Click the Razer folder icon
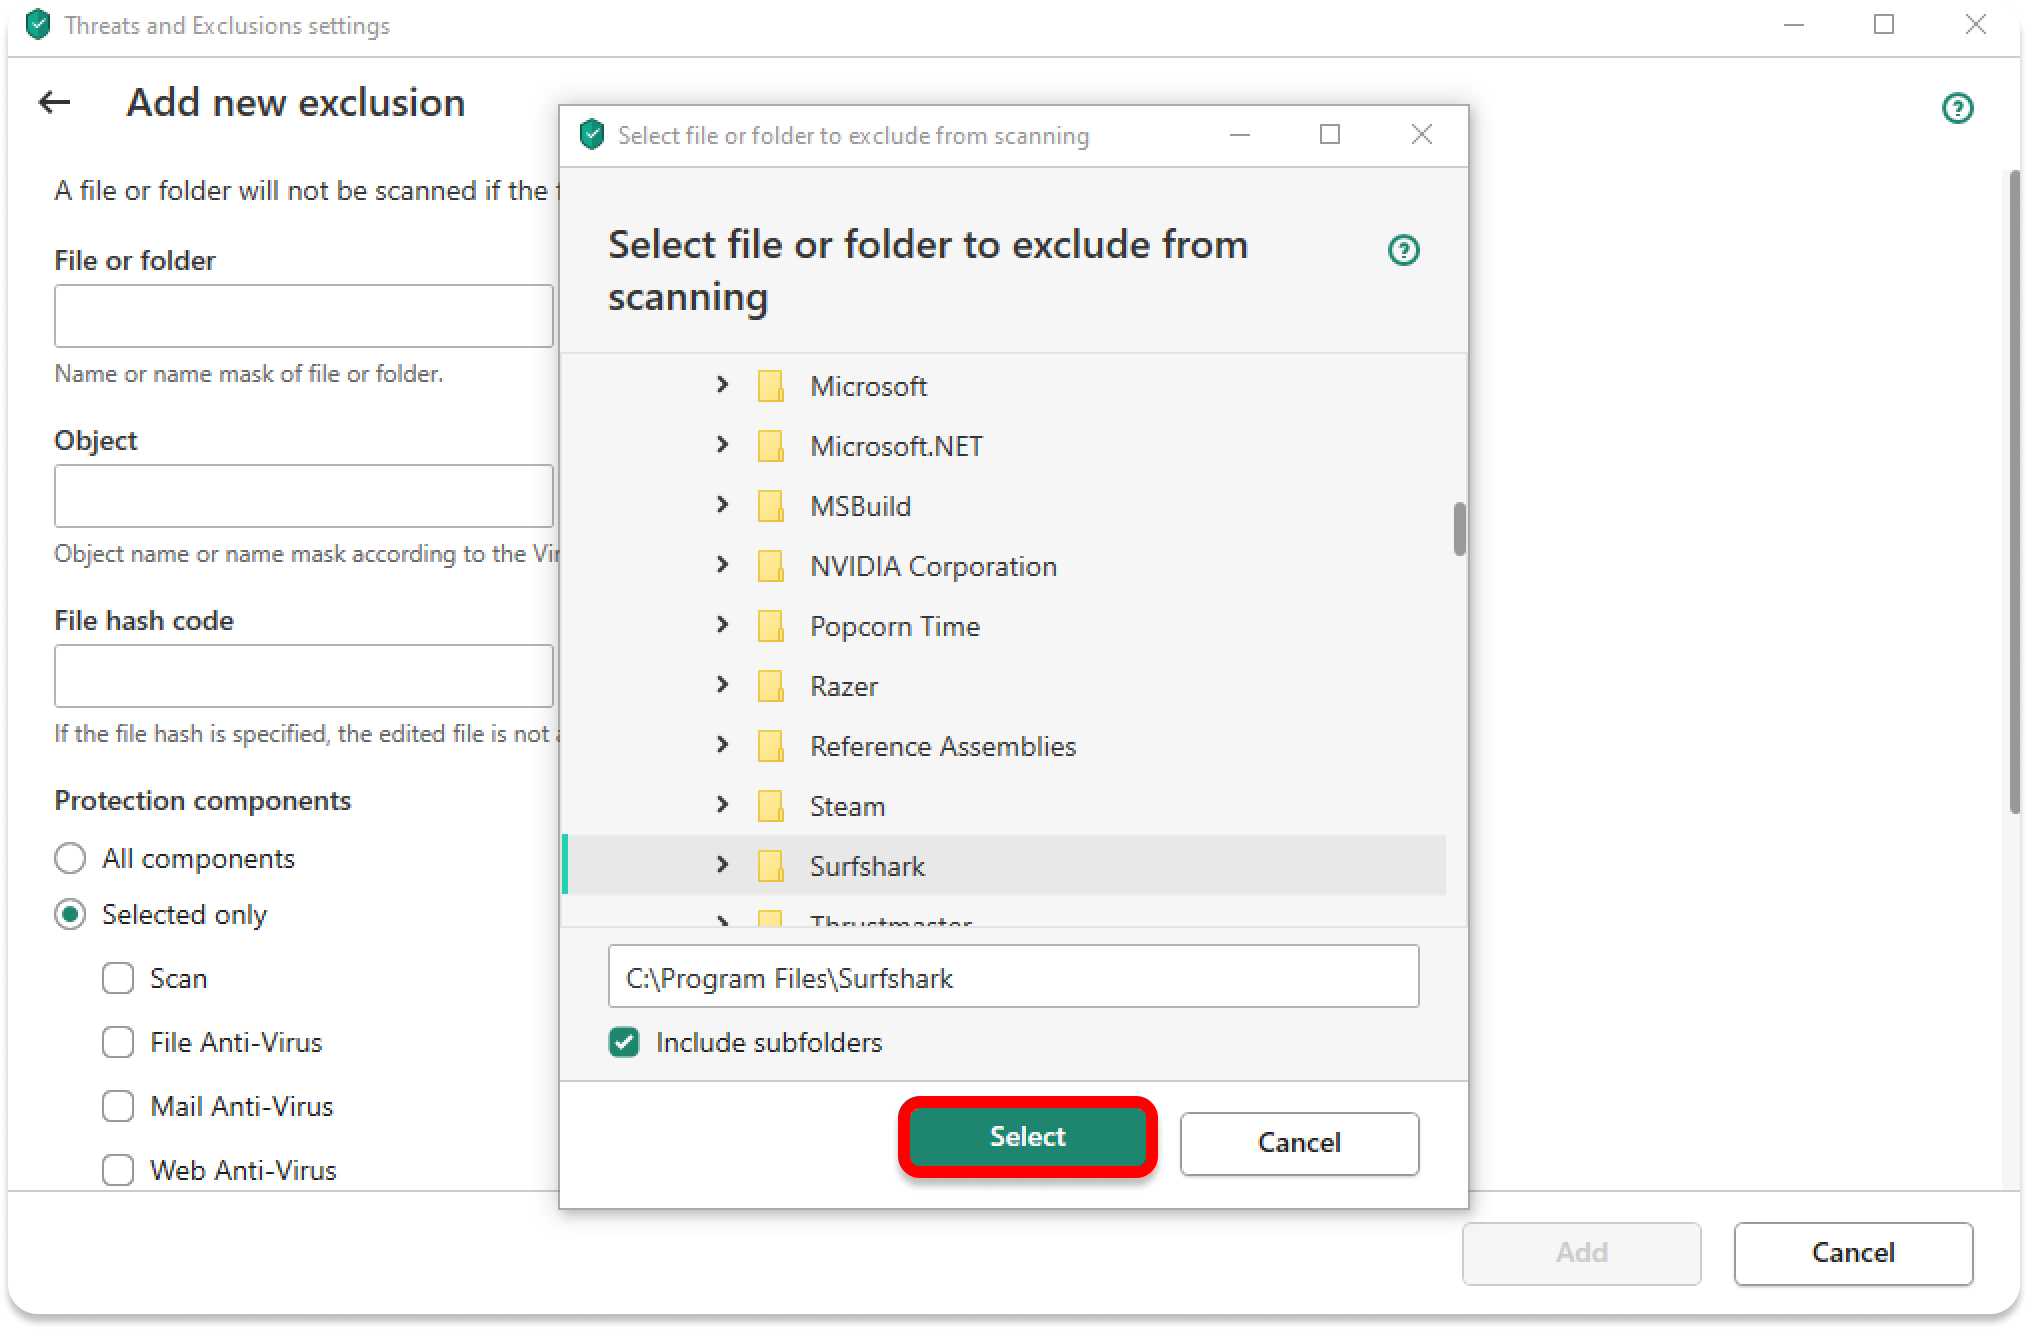Image resolution: width=2028 pixels, height=1330 pixels. [770, 686]
